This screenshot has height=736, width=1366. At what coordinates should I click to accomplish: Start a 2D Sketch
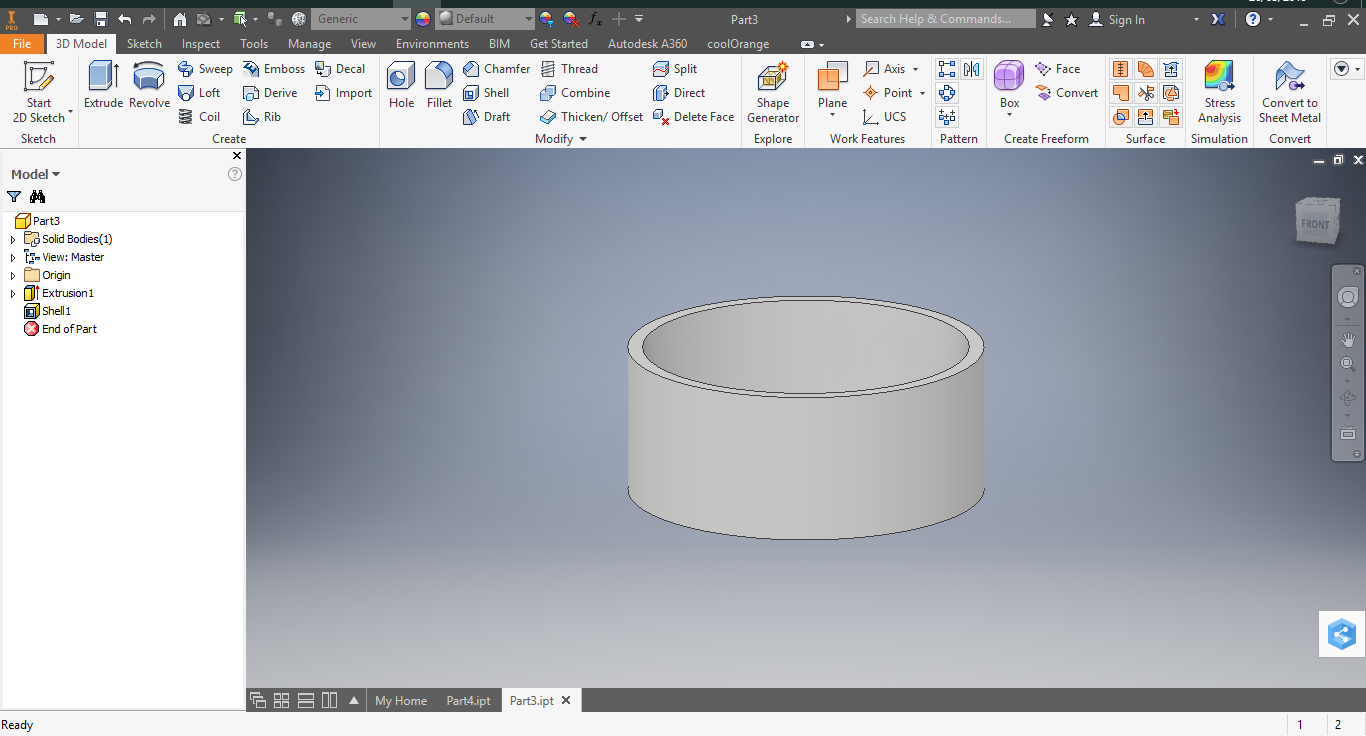39,92
